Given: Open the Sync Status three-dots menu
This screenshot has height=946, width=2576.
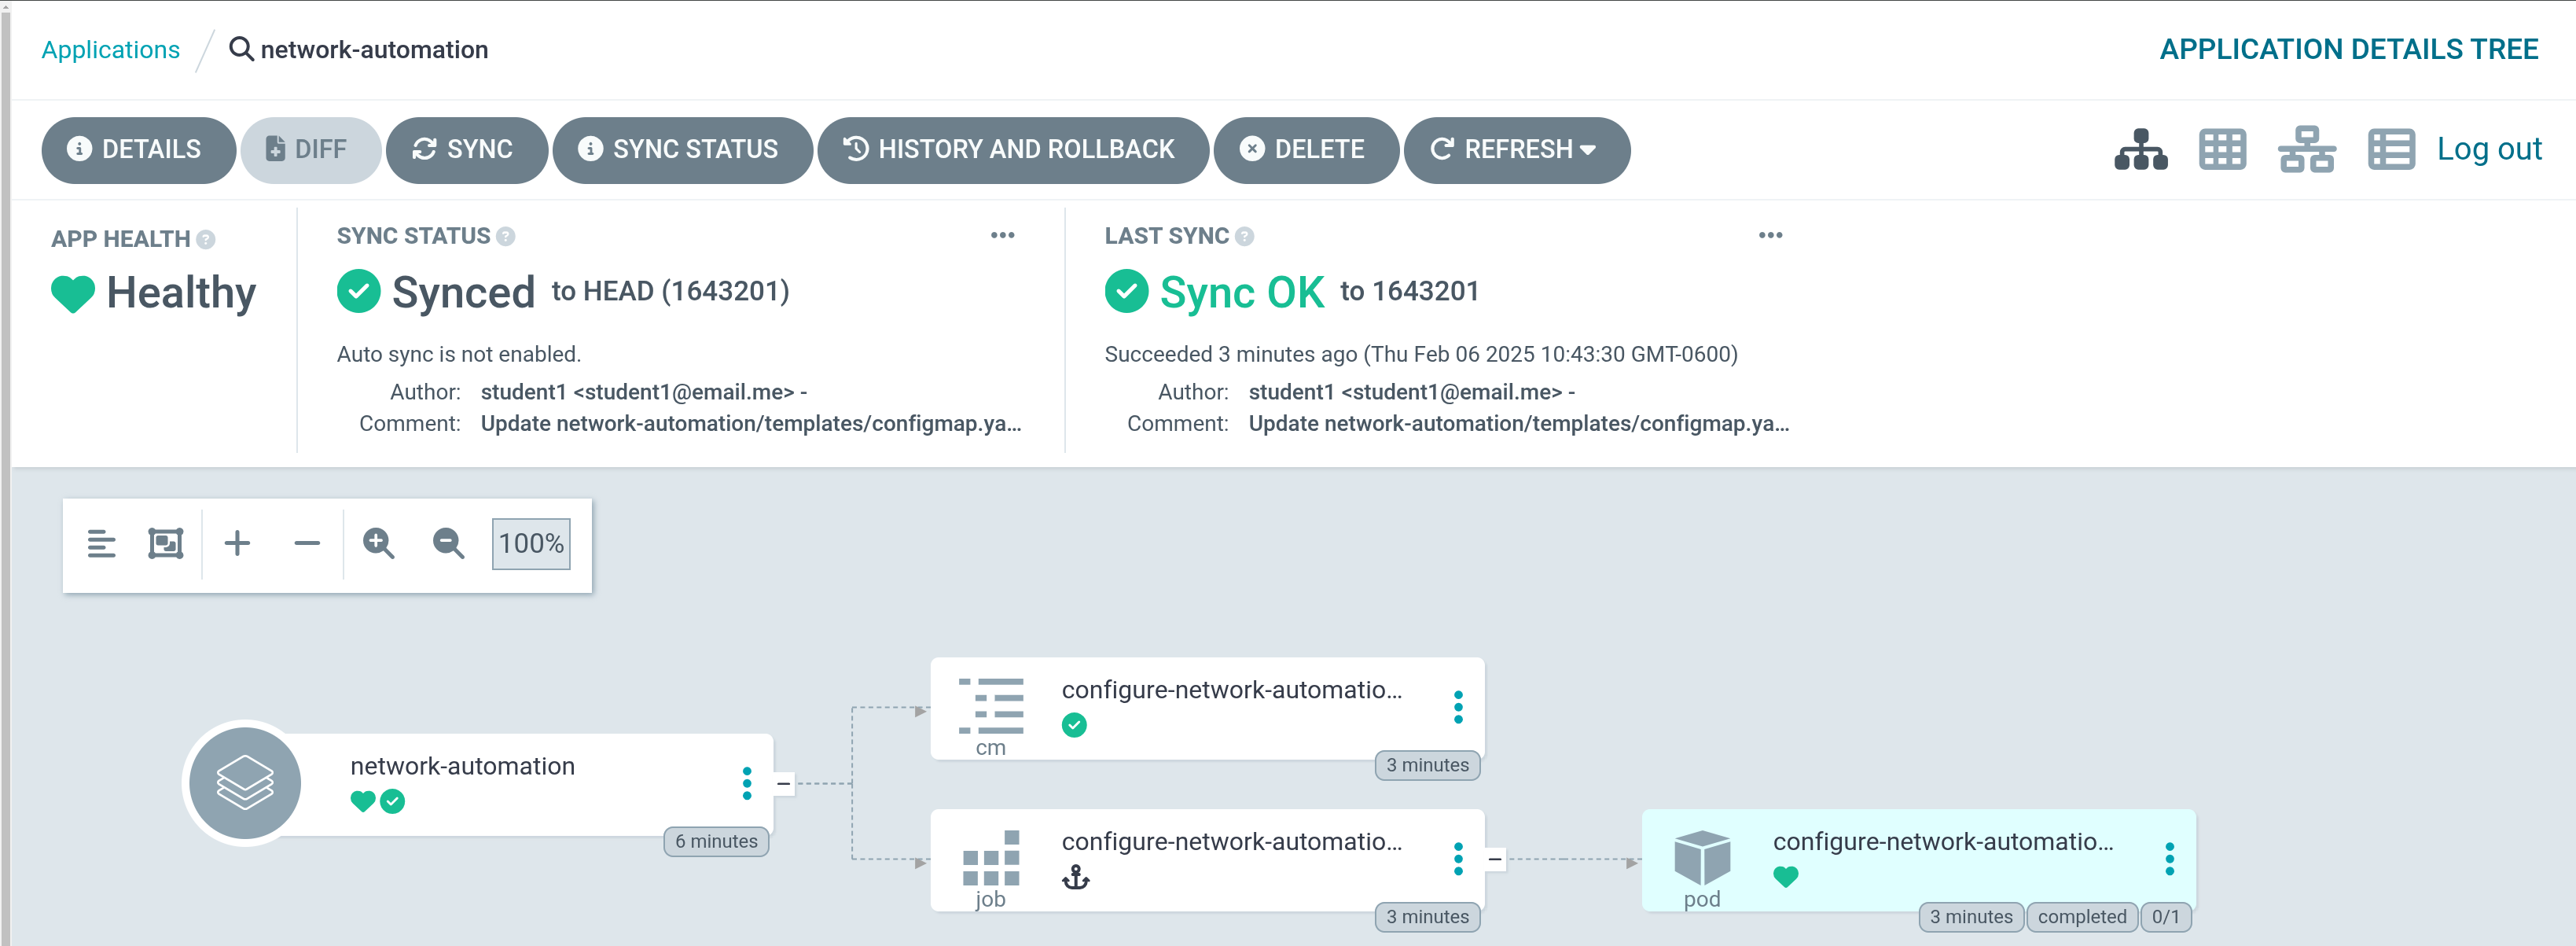Looking at the screenshot, I should (1002, 236).
